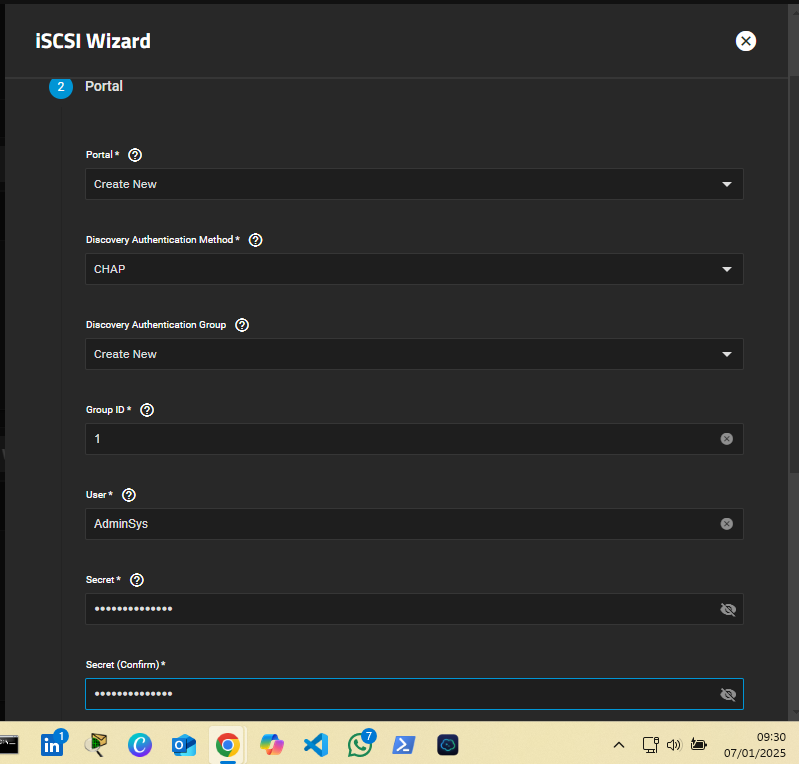799x764 pixels.
Task: Open the Portal dropdown
Action: [x=414, y=184]
